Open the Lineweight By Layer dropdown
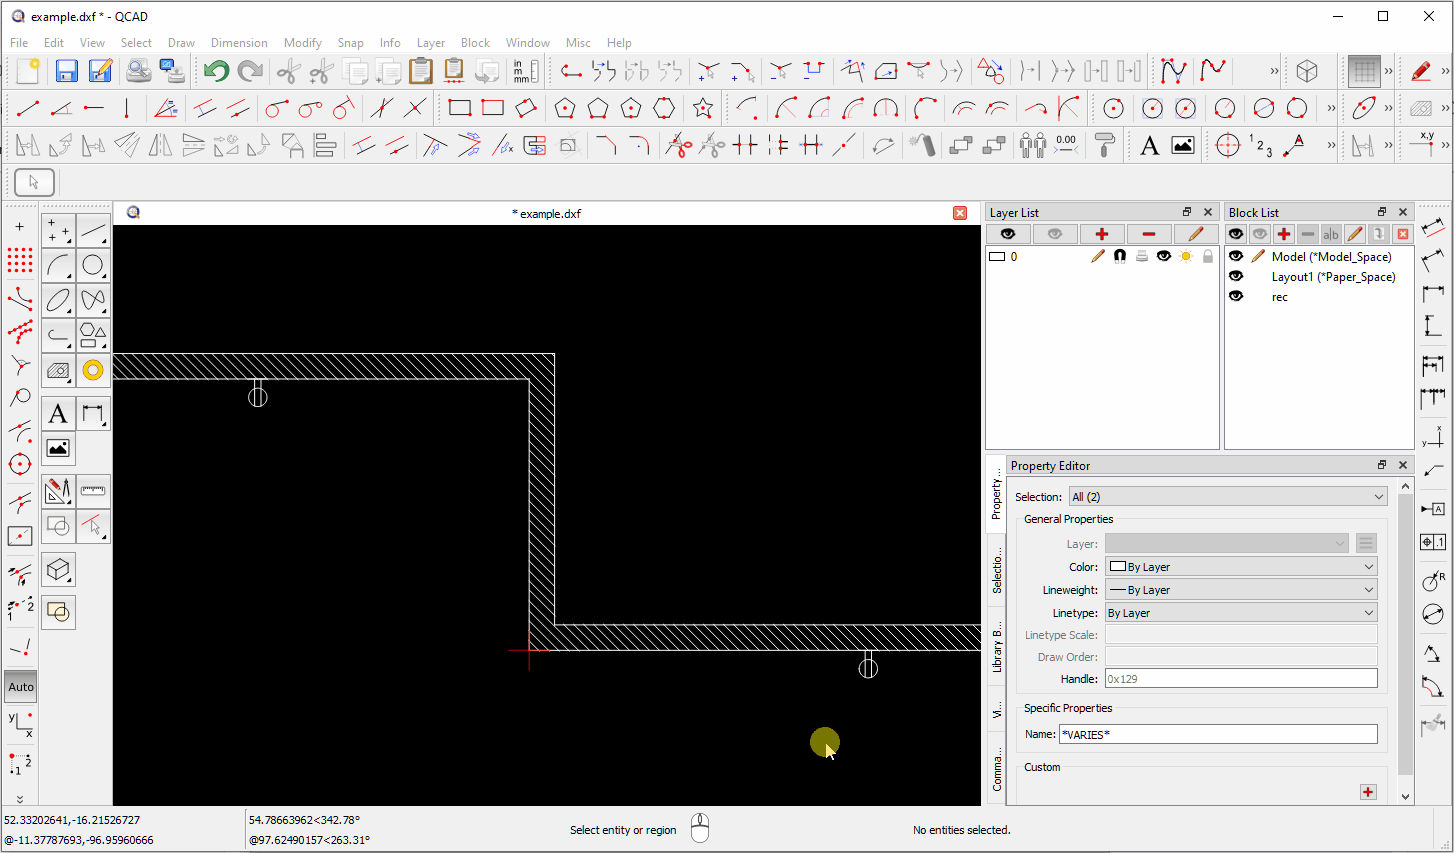The height and width of the screenshot is (853, 1454). click(x=1241, y=590)
